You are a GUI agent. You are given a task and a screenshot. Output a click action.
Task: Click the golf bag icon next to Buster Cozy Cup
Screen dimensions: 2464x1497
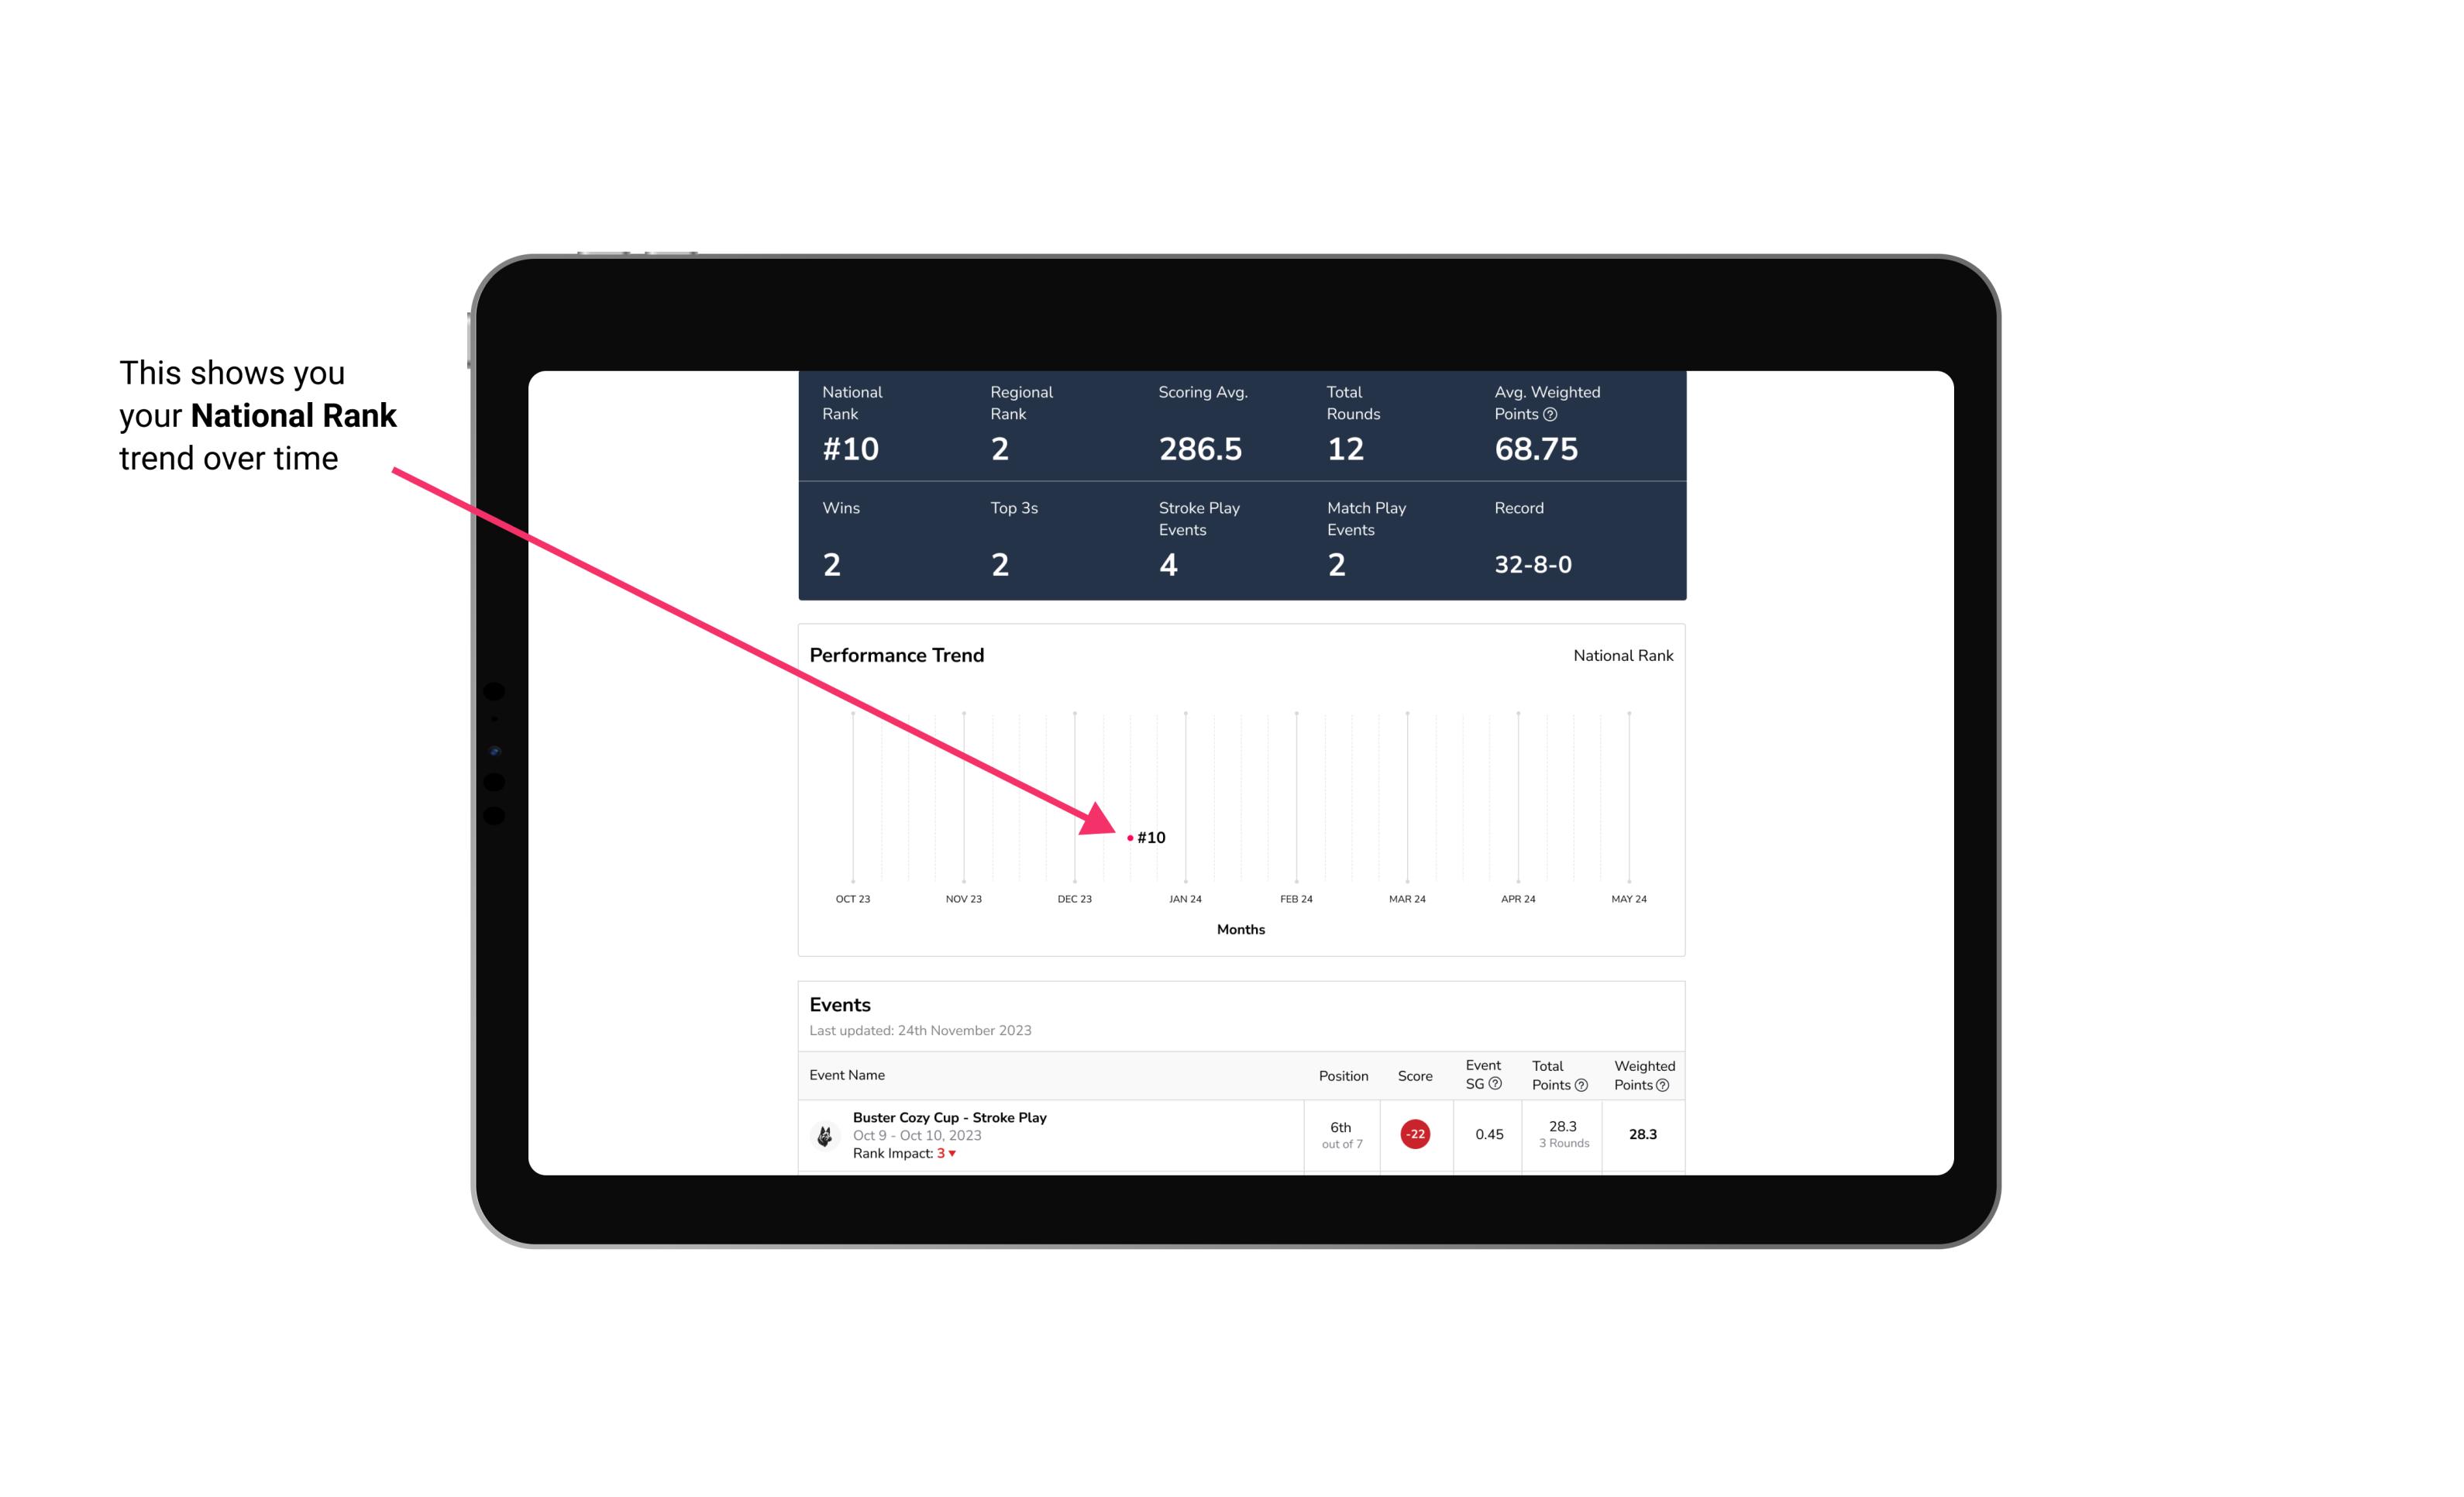pos(824,1133)
